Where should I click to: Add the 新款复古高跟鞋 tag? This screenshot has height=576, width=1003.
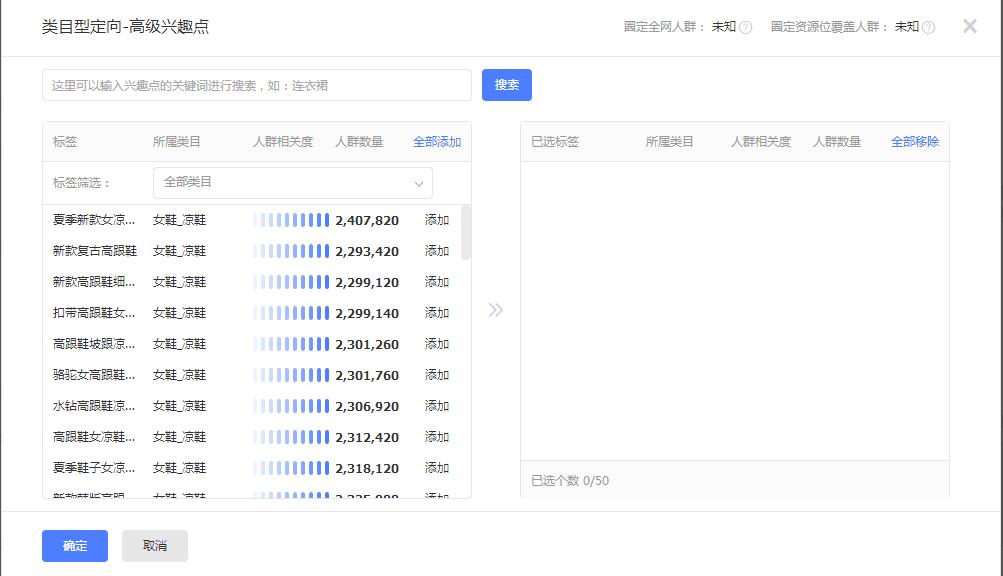tap(437, 251)
